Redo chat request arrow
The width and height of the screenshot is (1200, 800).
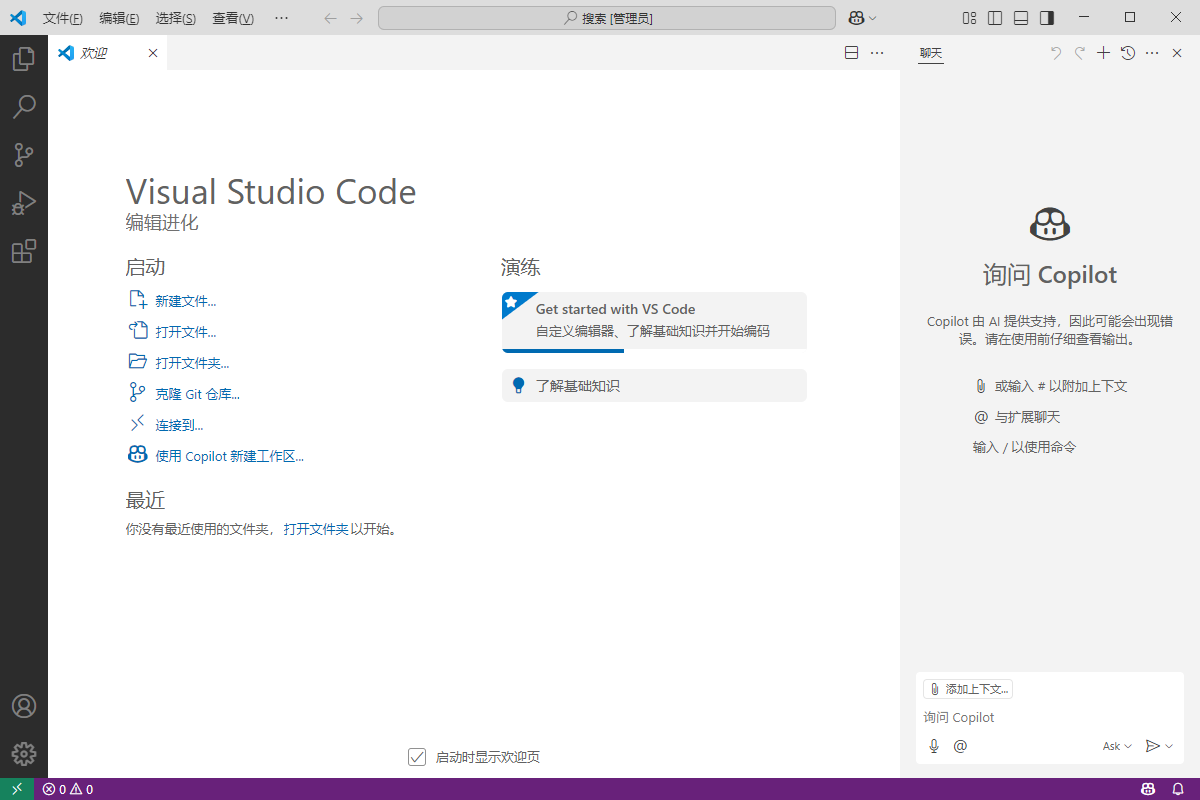[1079, 53]
